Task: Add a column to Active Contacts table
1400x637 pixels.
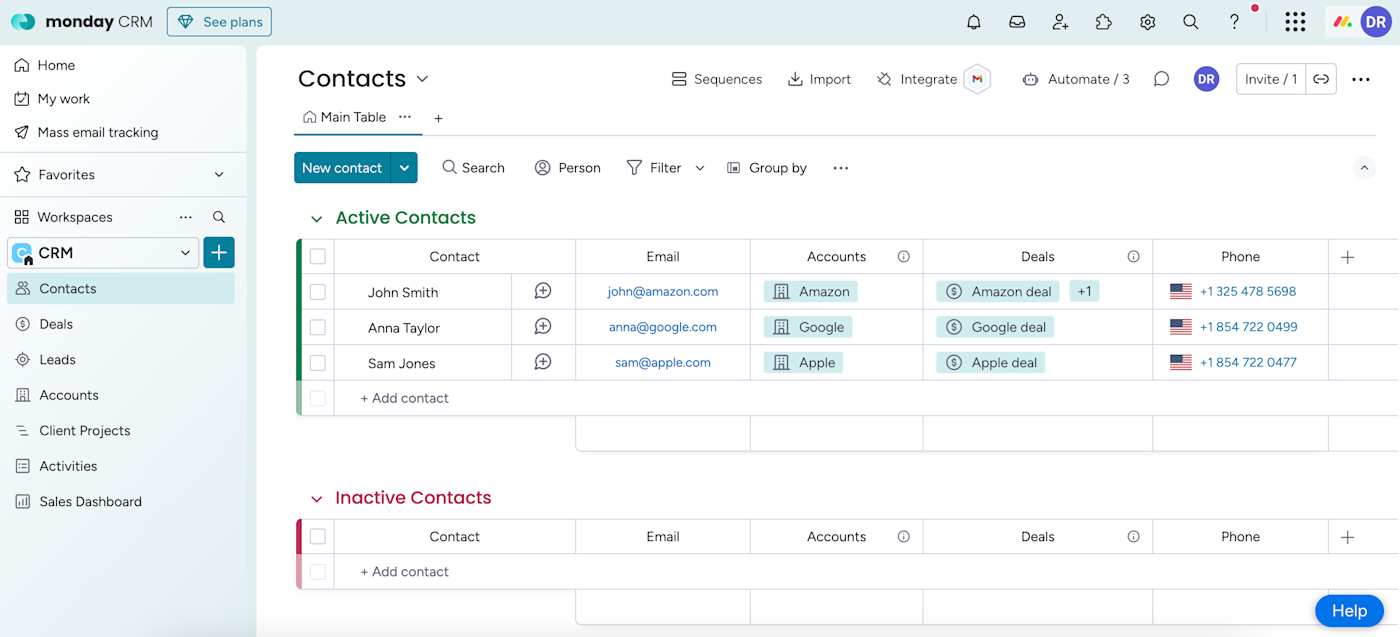Action: [1348, 257]
